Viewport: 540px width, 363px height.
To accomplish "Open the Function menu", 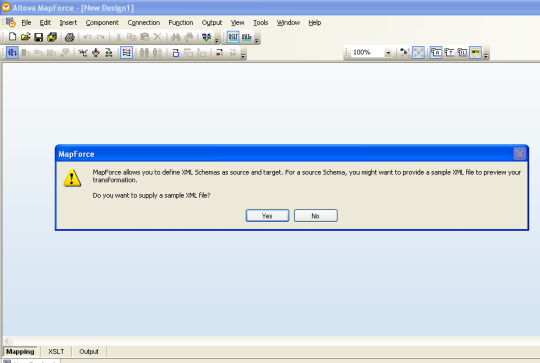I will (x=181, y=23).
